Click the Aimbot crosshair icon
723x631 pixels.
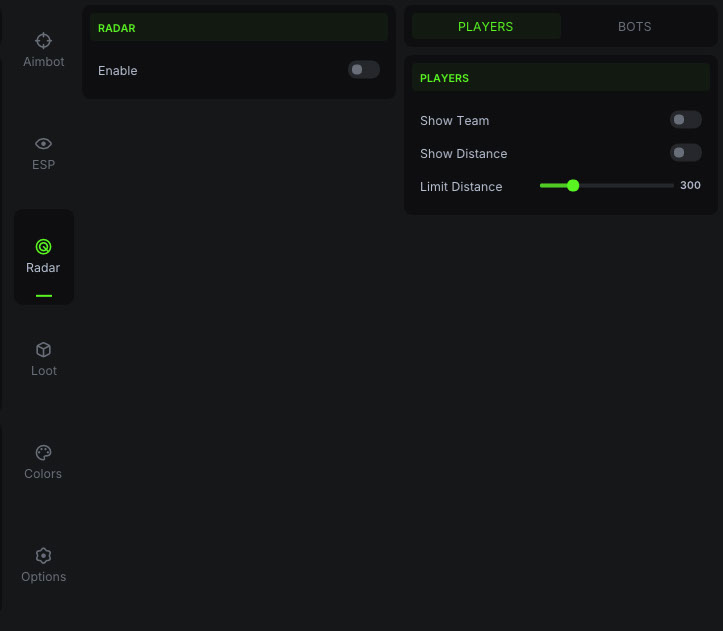pyautogui.click(x=43, y=41)
